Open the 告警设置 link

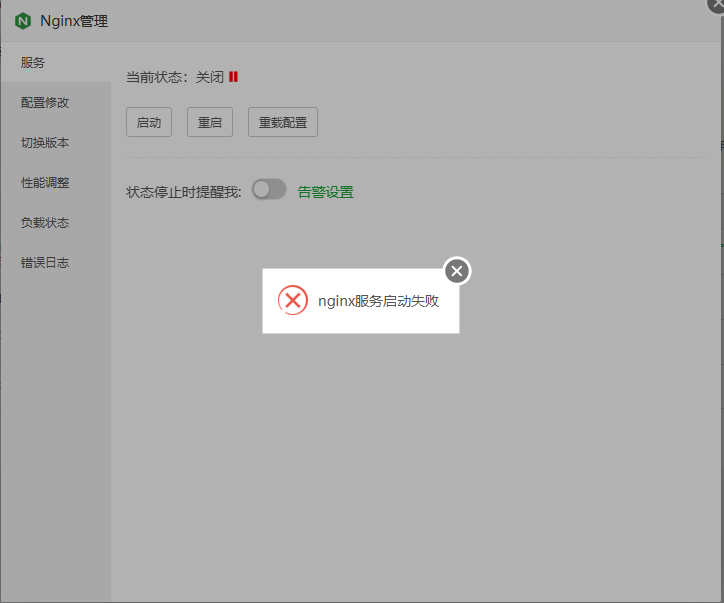[326, 192]
